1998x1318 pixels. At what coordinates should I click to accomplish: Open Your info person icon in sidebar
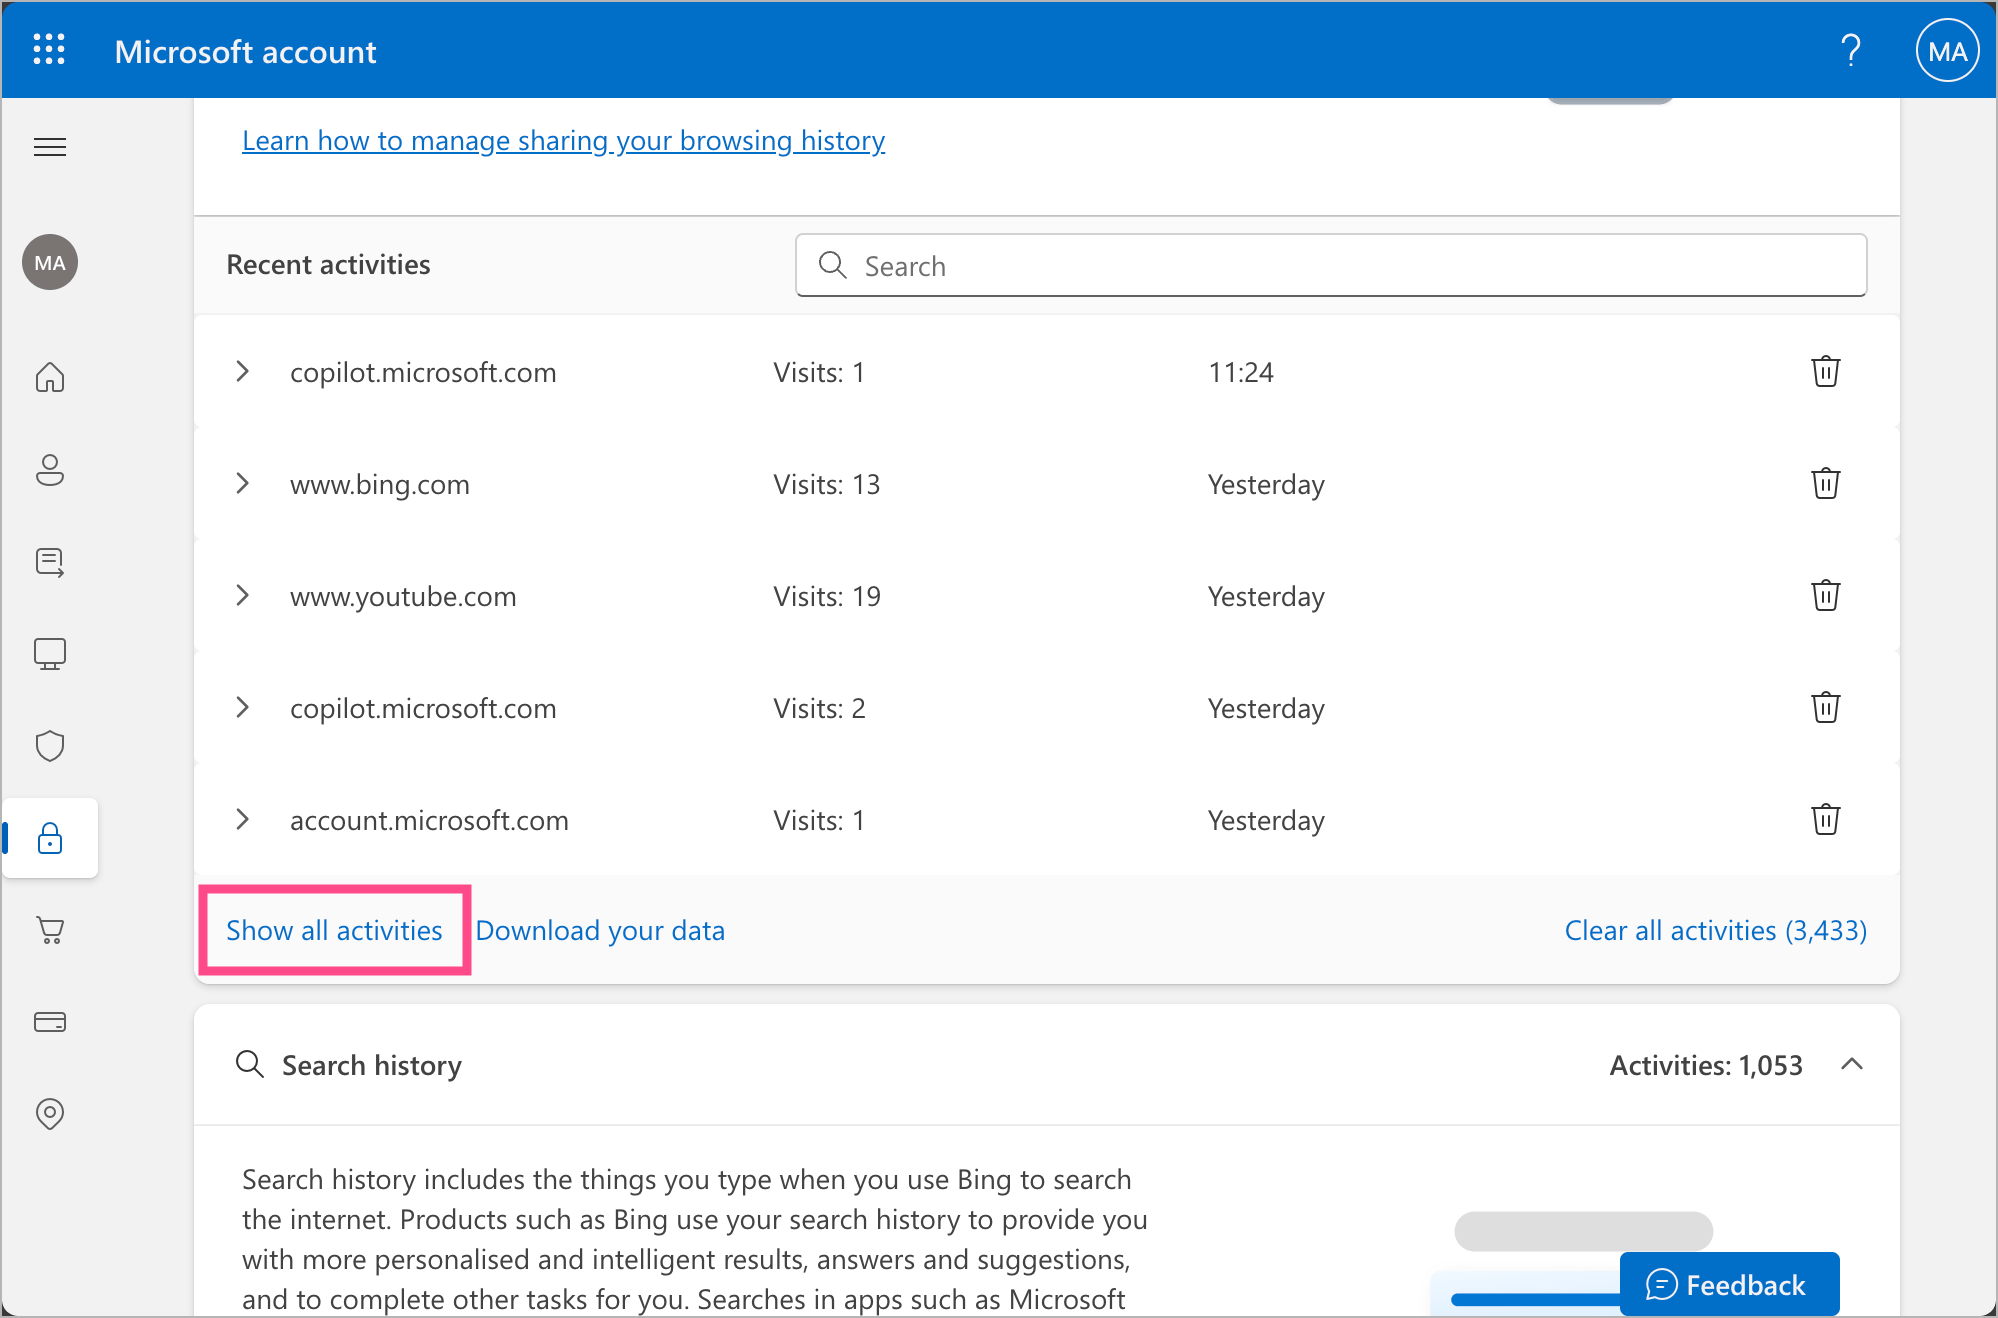[x=50, y=470]
